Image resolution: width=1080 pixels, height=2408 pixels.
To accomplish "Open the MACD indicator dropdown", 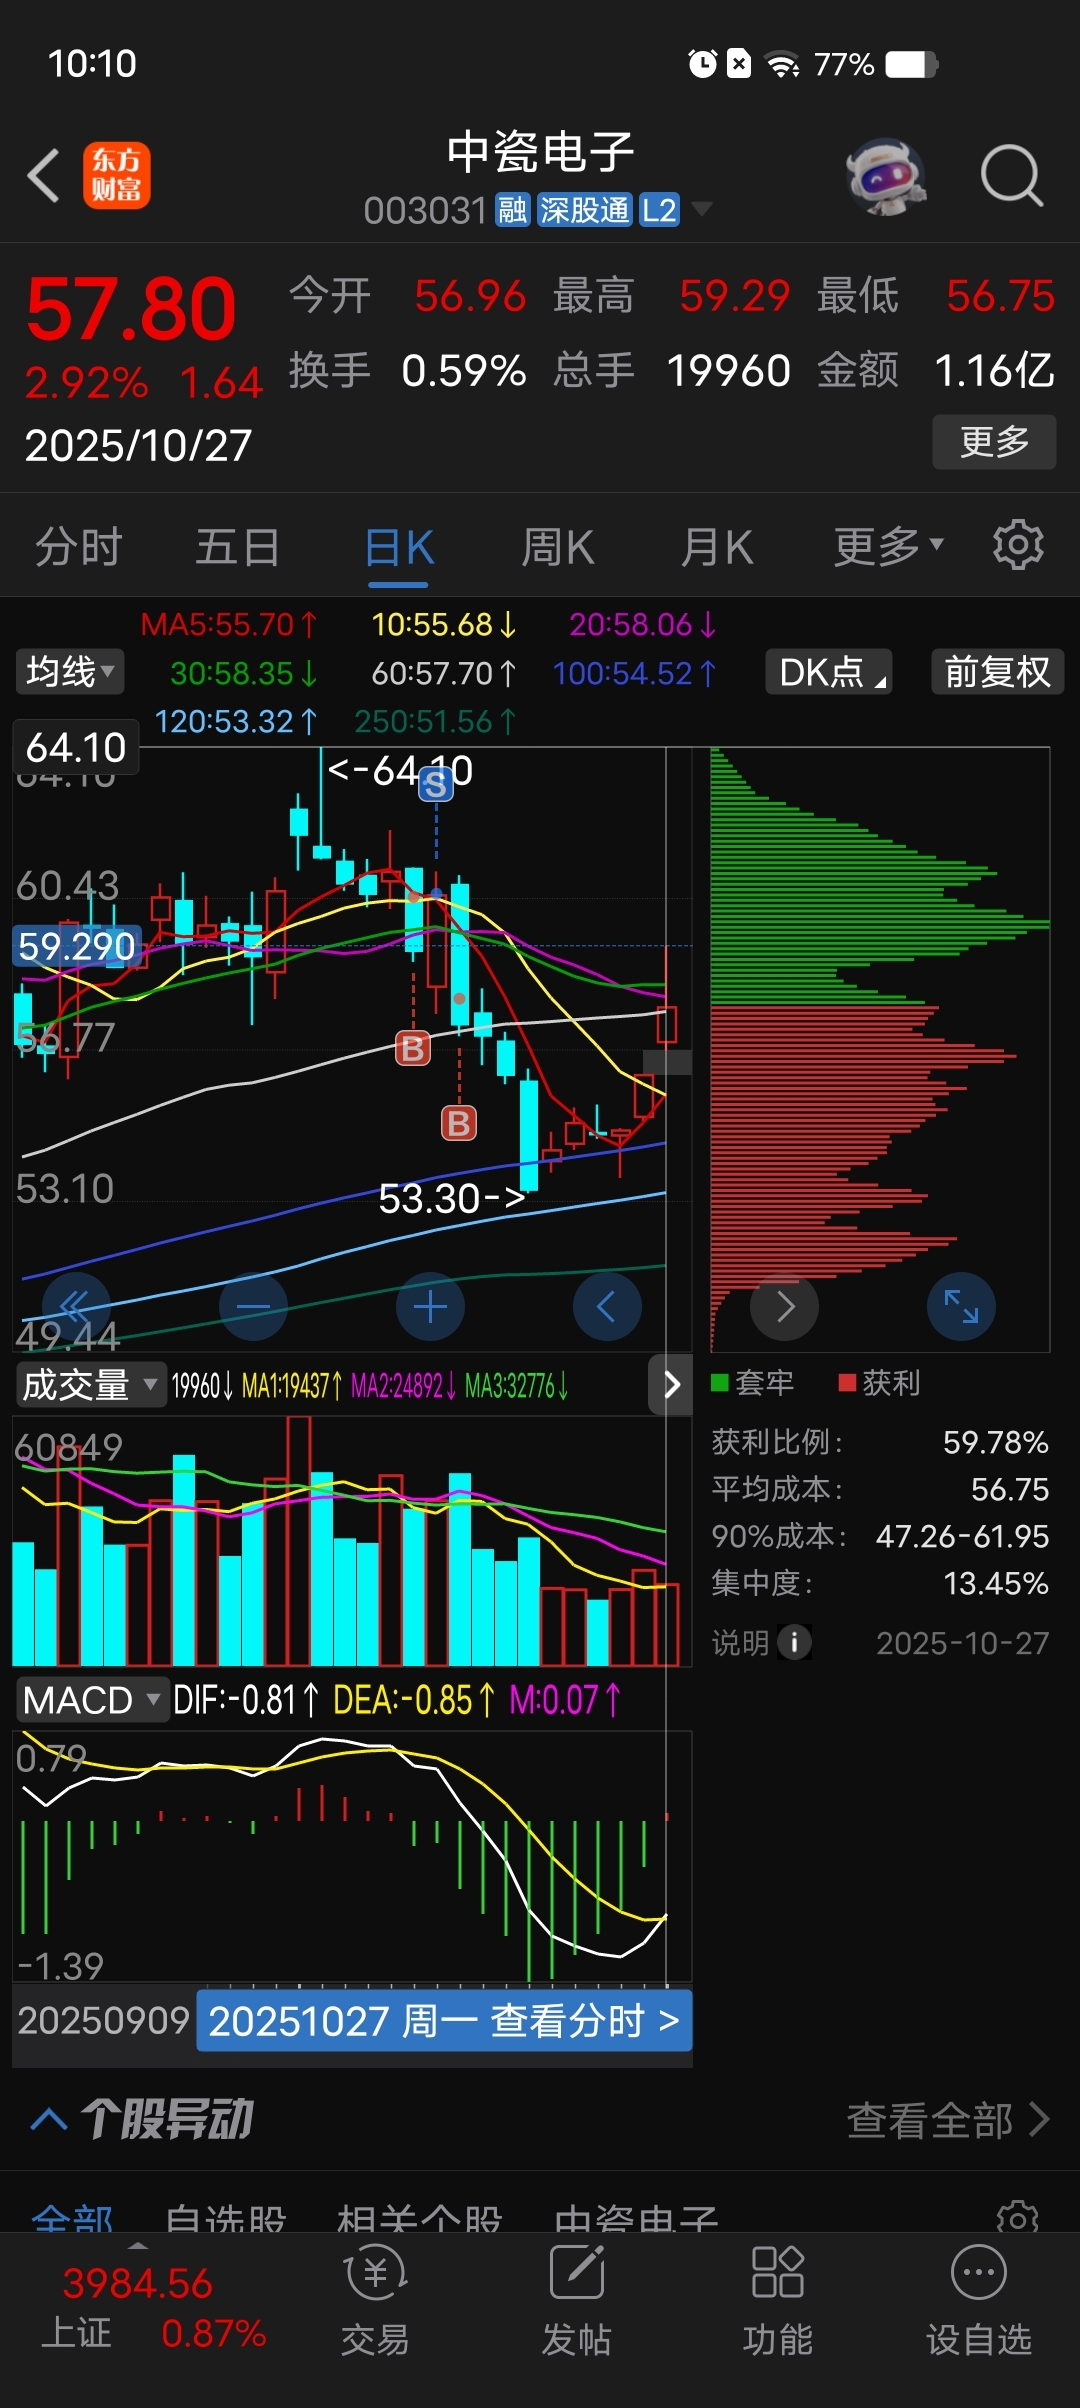I will coord(91,1699).
